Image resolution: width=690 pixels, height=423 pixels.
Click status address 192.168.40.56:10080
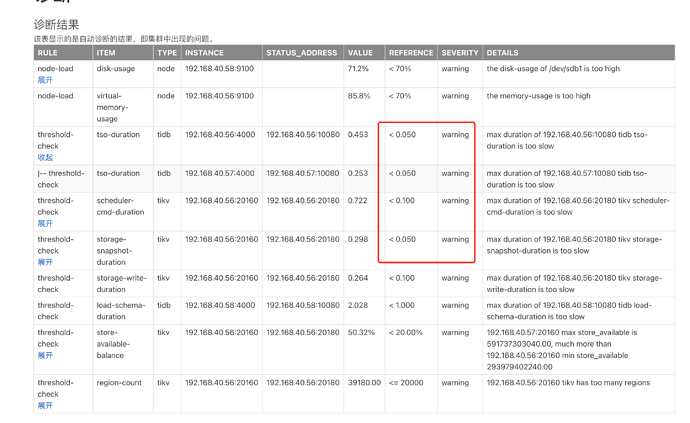303,135
